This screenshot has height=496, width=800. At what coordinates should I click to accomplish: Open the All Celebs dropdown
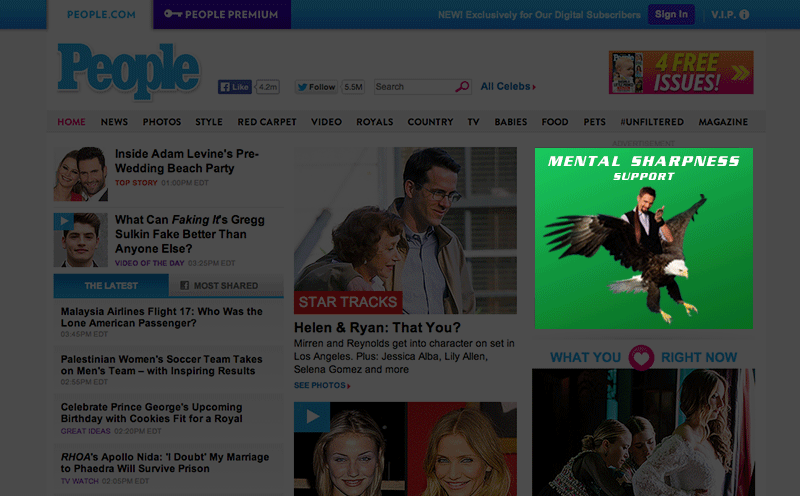tap(508, 86)
